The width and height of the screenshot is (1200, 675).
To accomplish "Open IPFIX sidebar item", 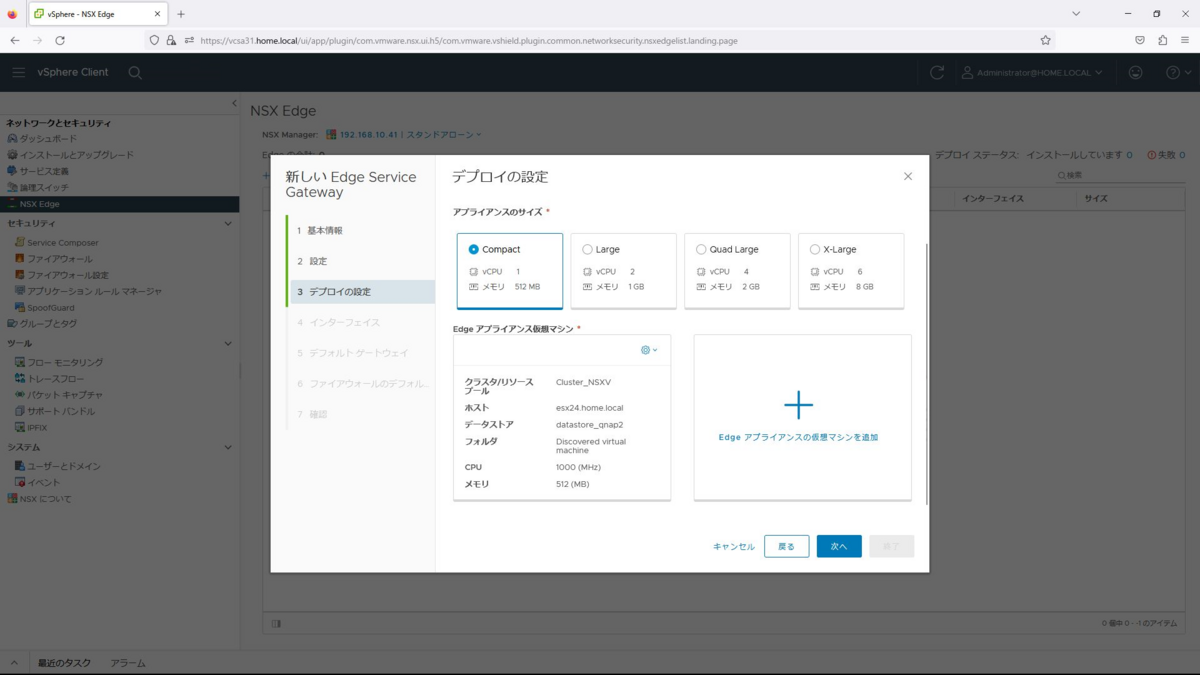I will 36,427.
